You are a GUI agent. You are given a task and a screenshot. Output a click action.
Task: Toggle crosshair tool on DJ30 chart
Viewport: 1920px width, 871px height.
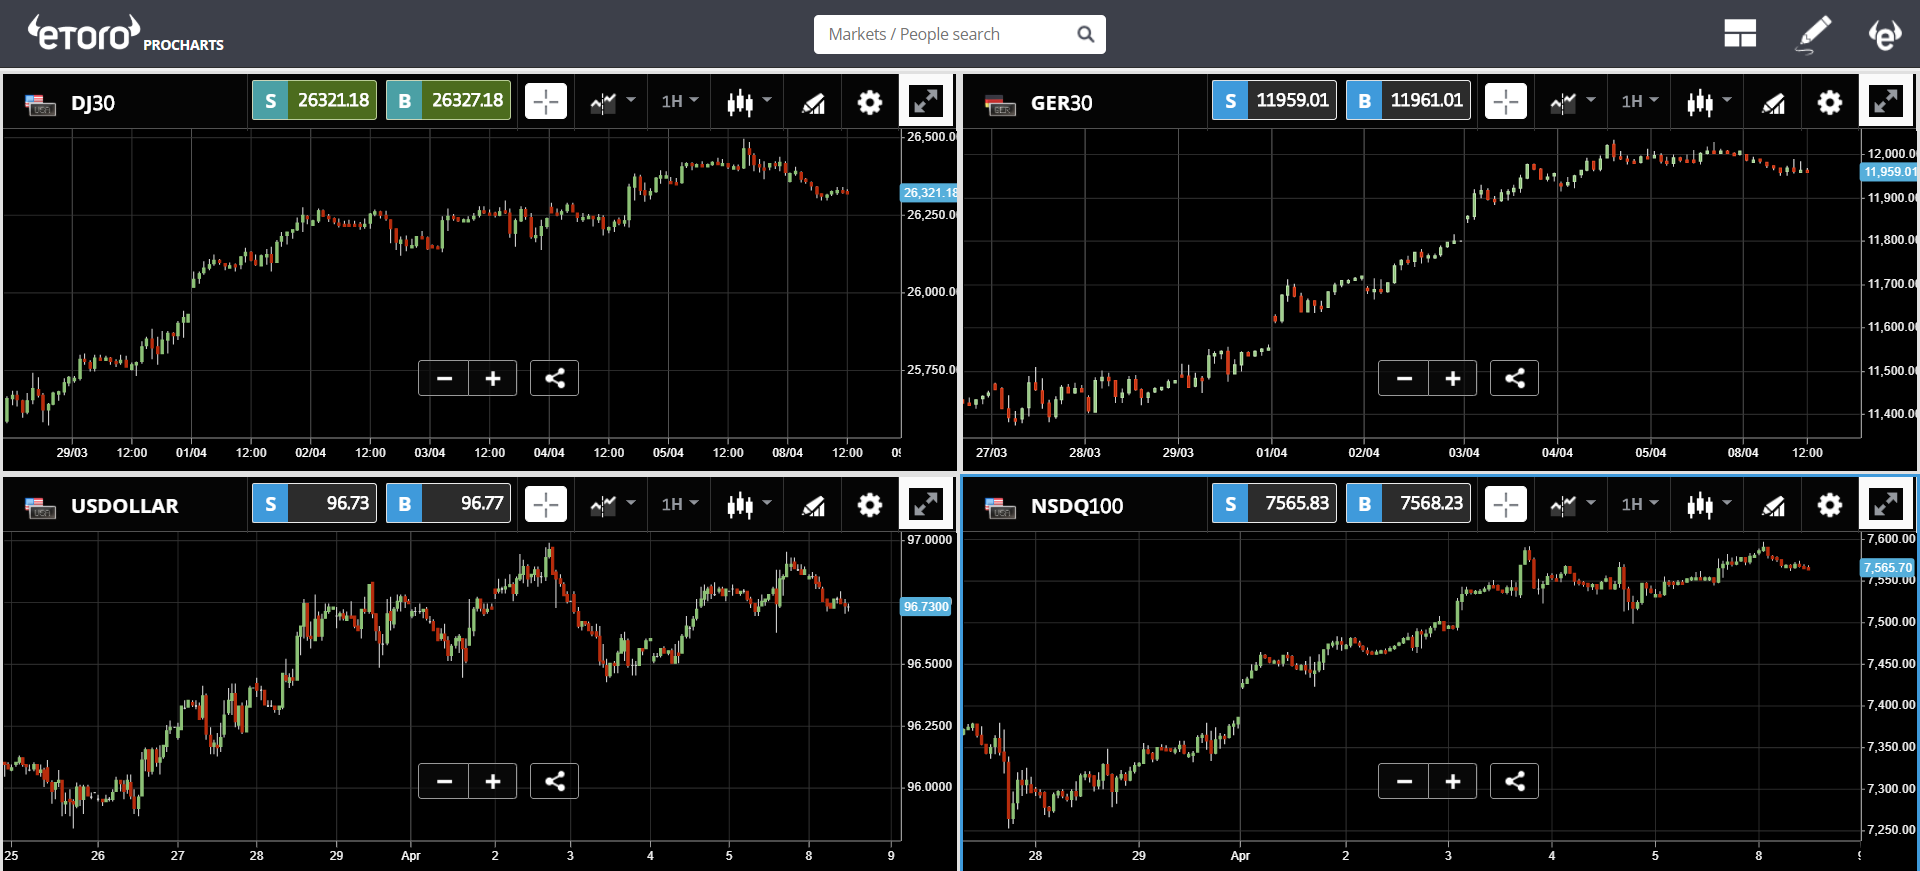tap(546, 101)
